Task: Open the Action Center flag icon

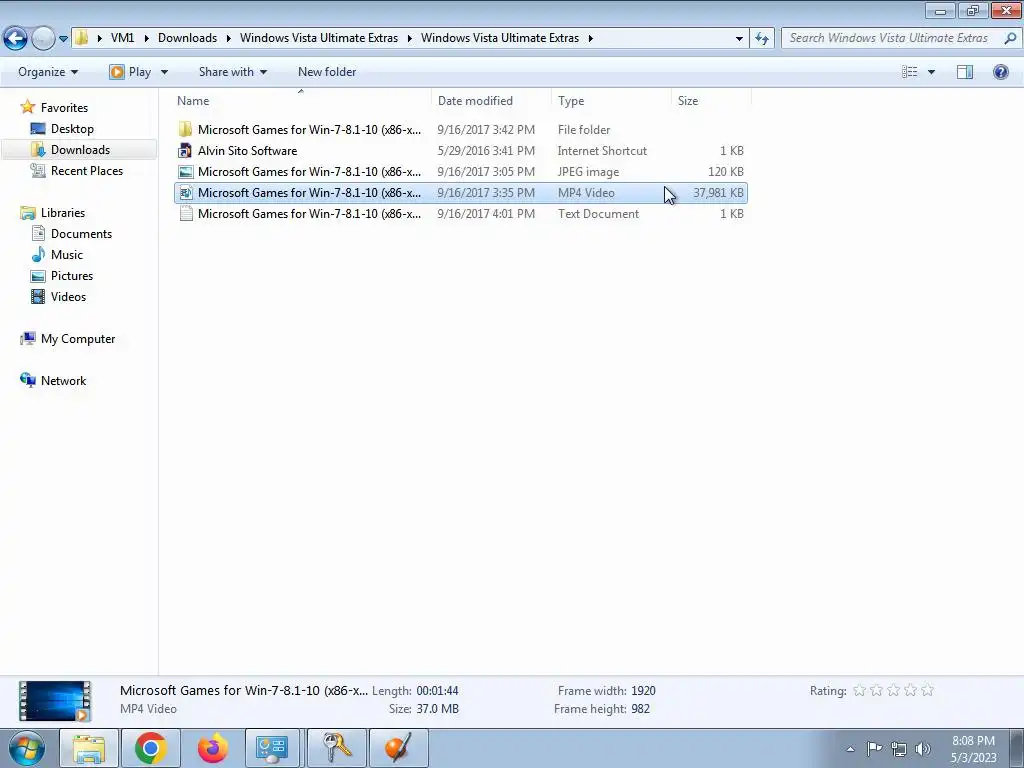Action: (874, 748)
